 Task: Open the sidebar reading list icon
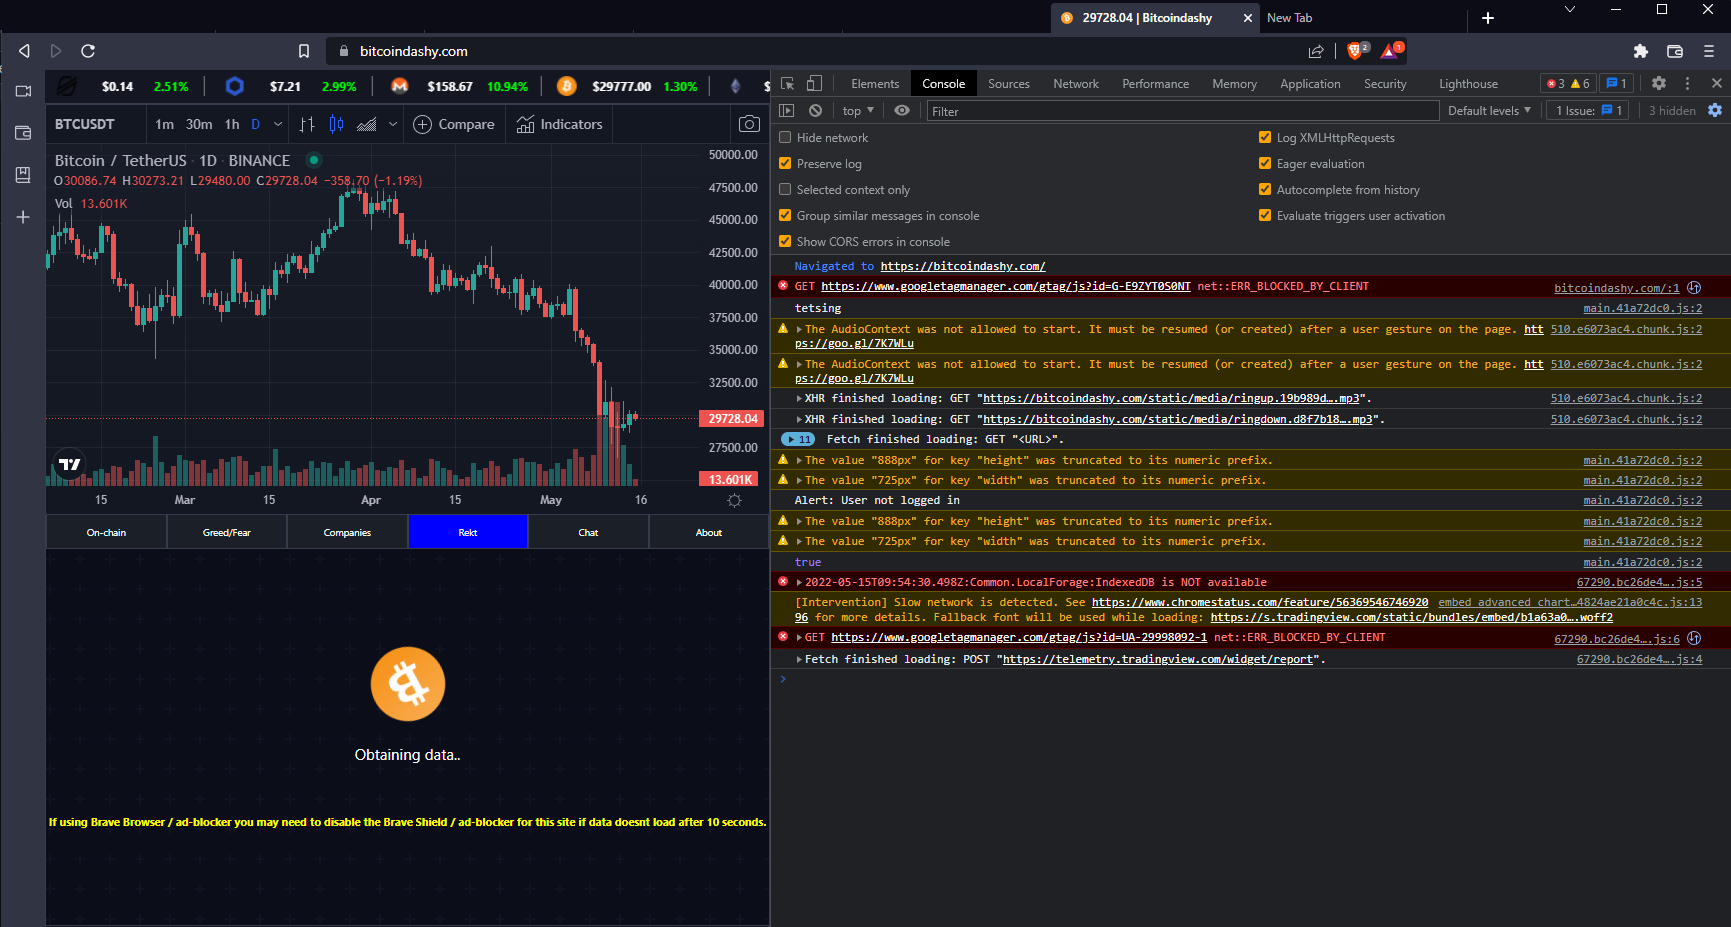(x=23, y=175)
